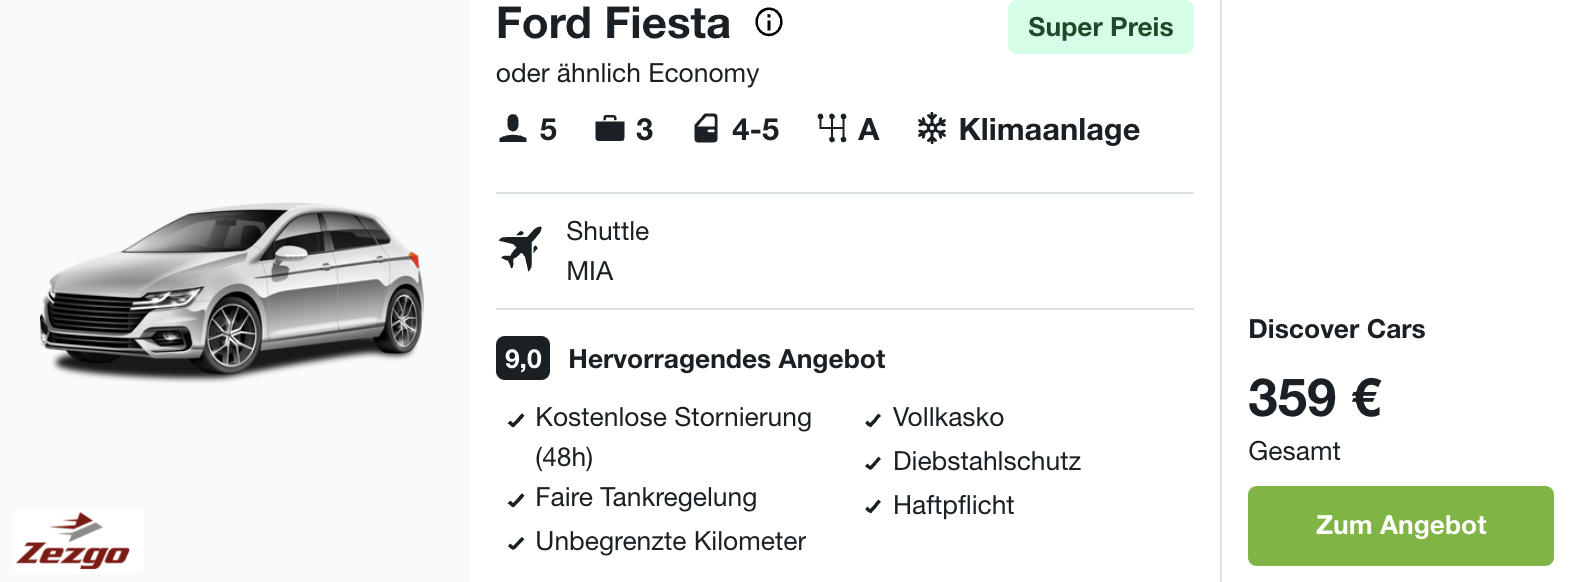Click the automatic transmission gearshift icon

point(832,129)
